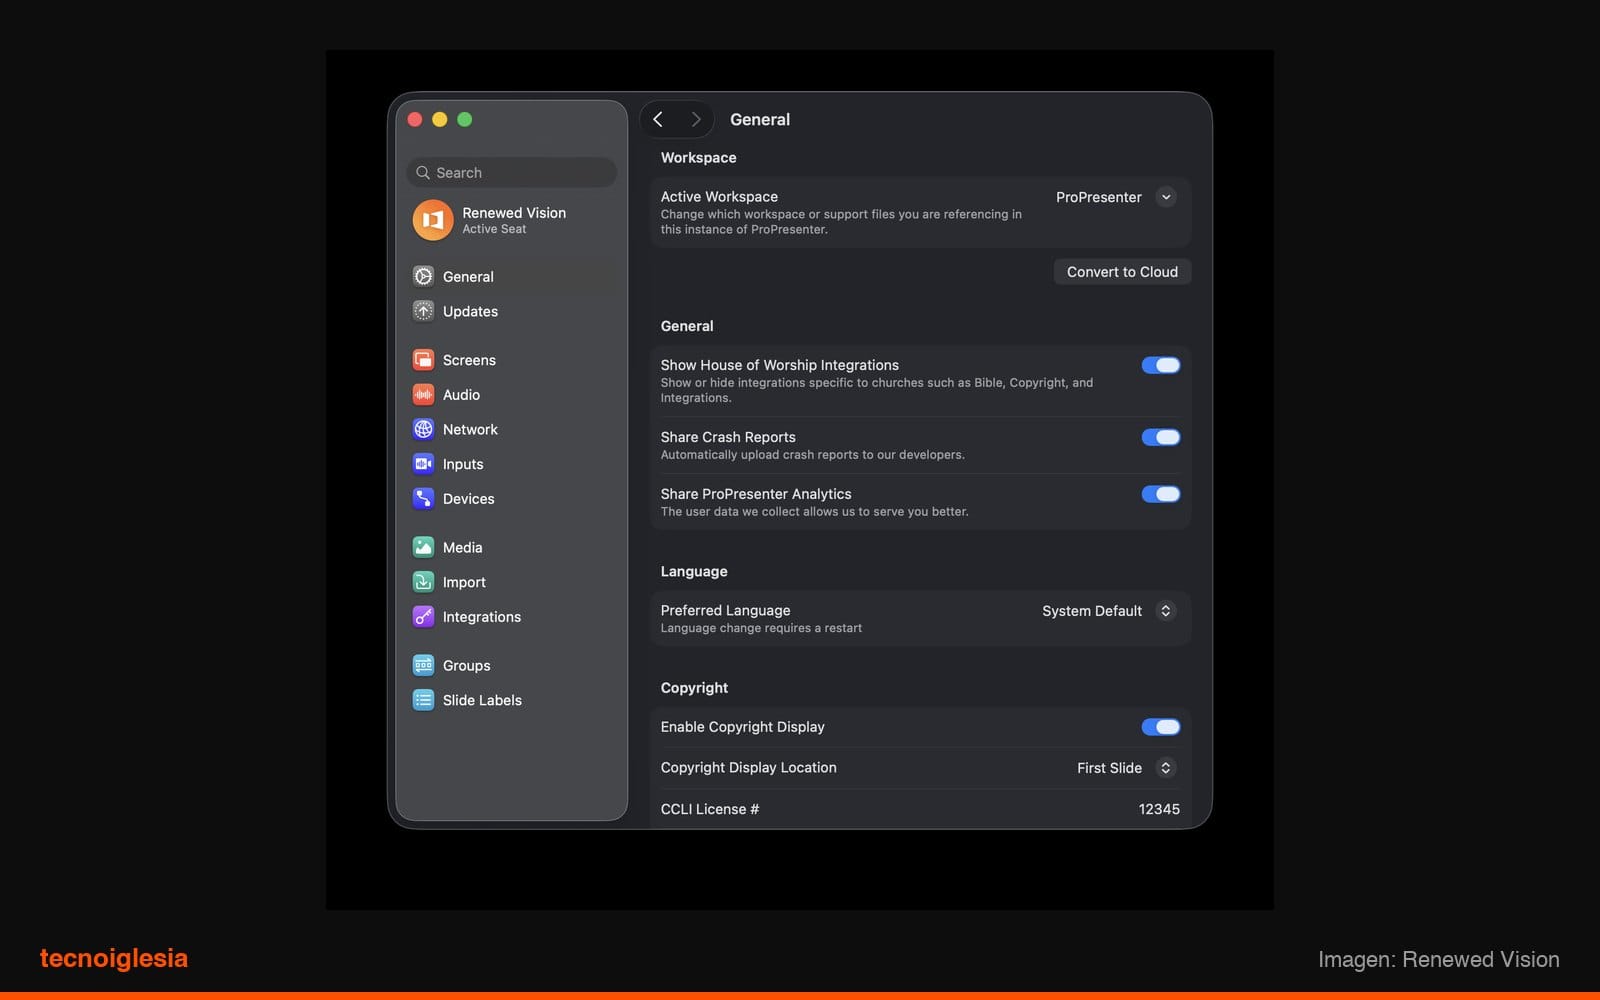
Task: Click the Share Crash Reports label text
Action: point(728,437)
